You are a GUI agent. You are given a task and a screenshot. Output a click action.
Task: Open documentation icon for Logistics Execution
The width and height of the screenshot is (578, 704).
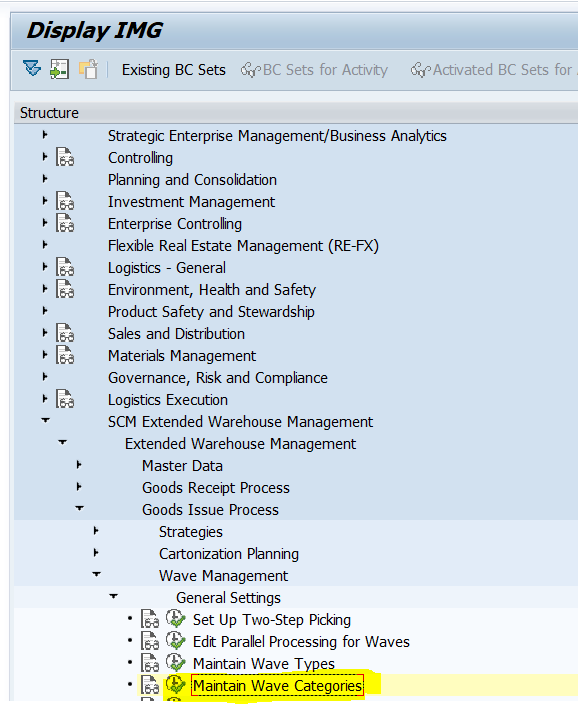65,399
